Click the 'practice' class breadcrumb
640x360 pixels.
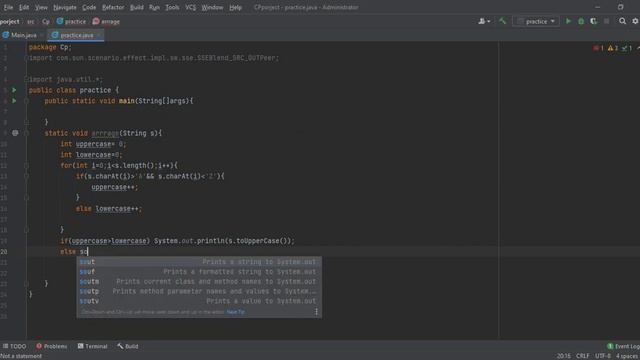tap(71, 22)
